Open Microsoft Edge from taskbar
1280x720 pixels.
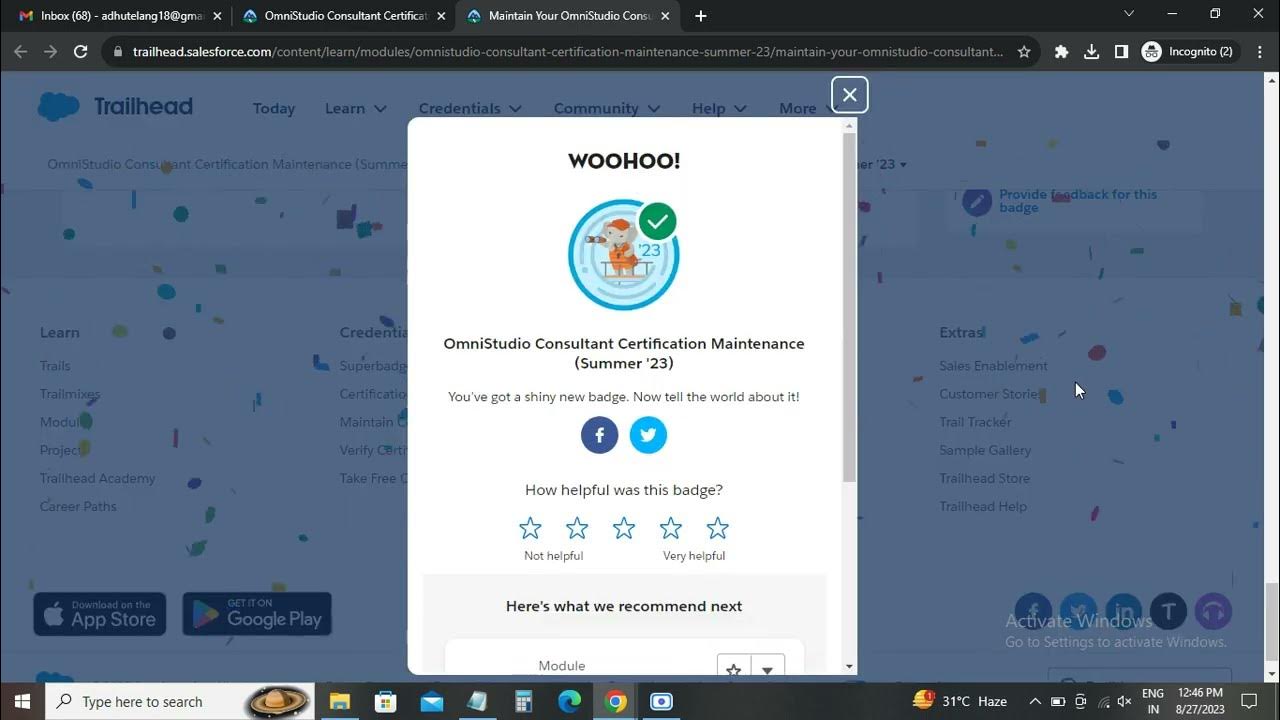pos(569,701)
